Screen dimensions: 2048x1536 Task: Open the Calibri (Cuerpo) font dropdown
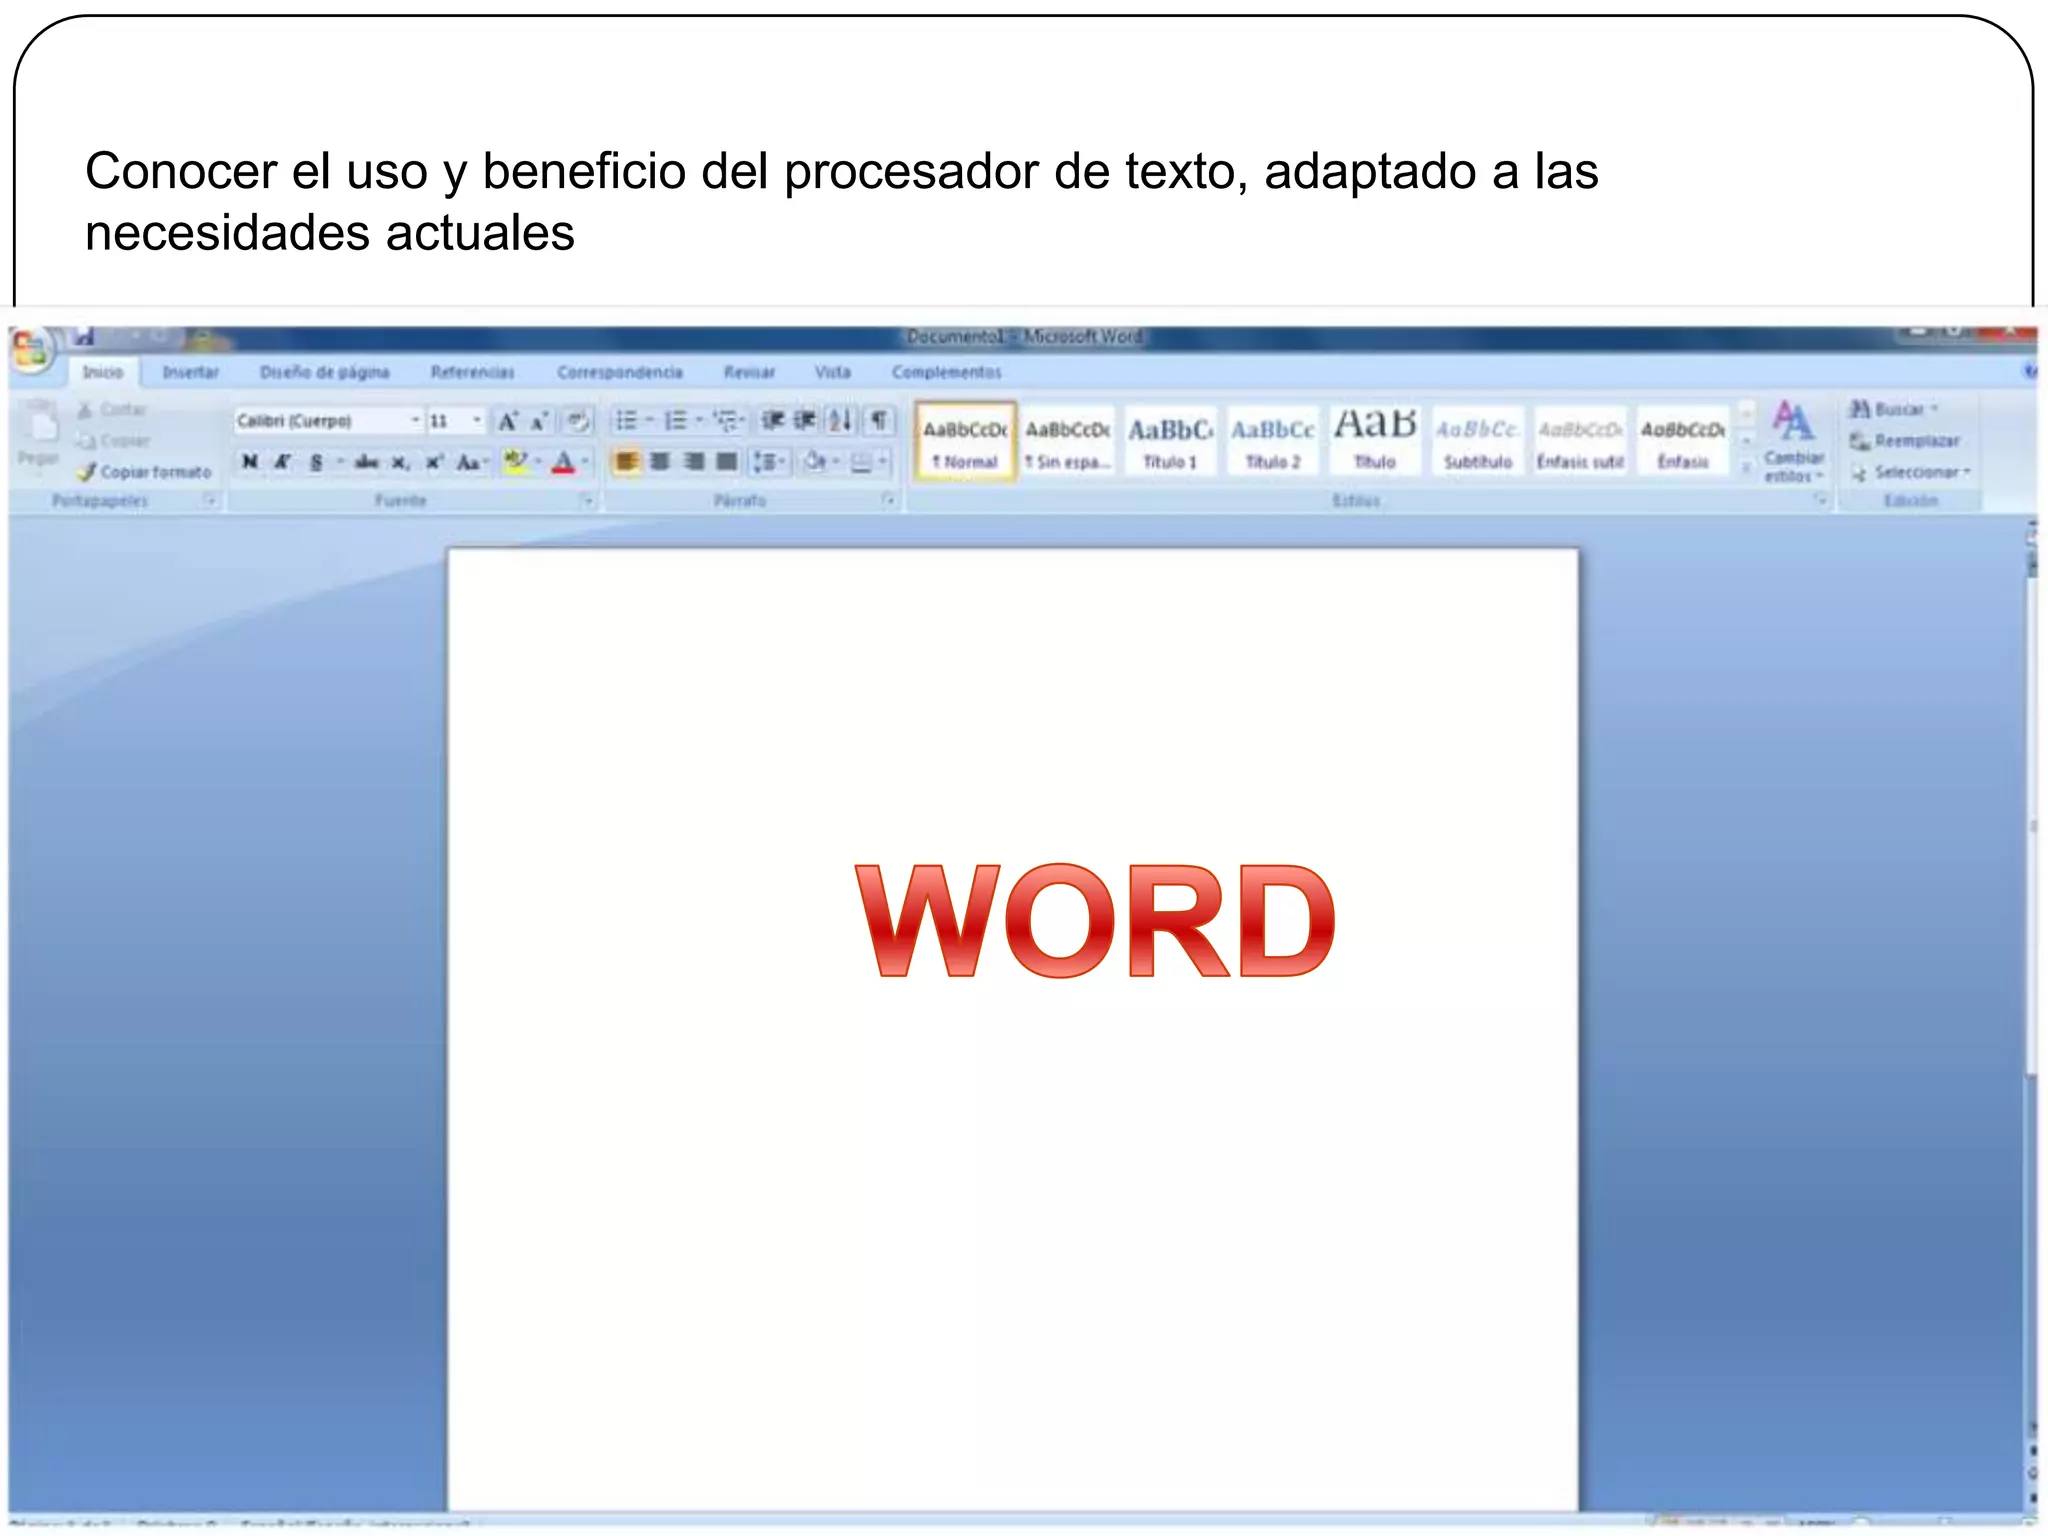[415, 421]
